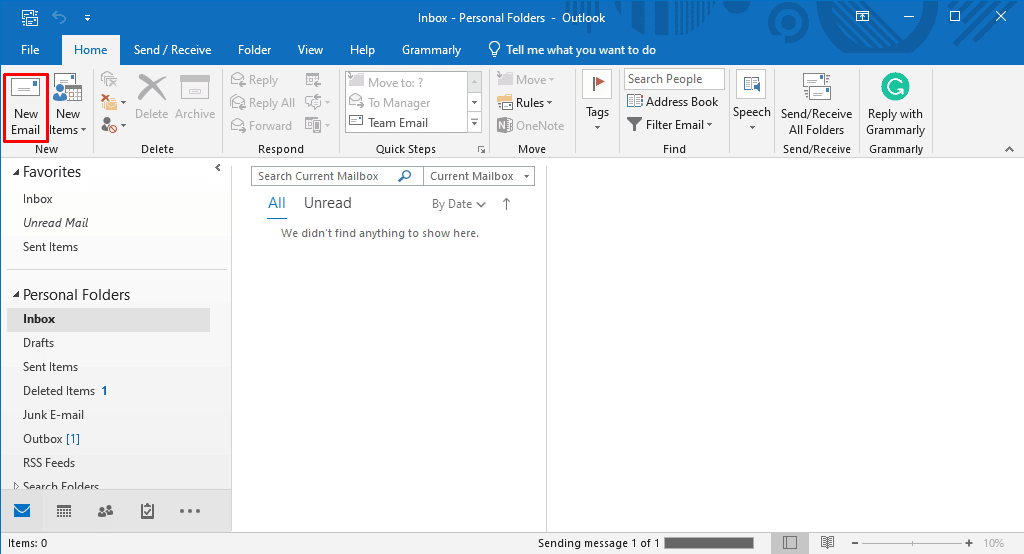This screenshot has width=1024, height=554.
Task: Click the OneNote button
Action: pyautogui.click(x=530, y=125)
